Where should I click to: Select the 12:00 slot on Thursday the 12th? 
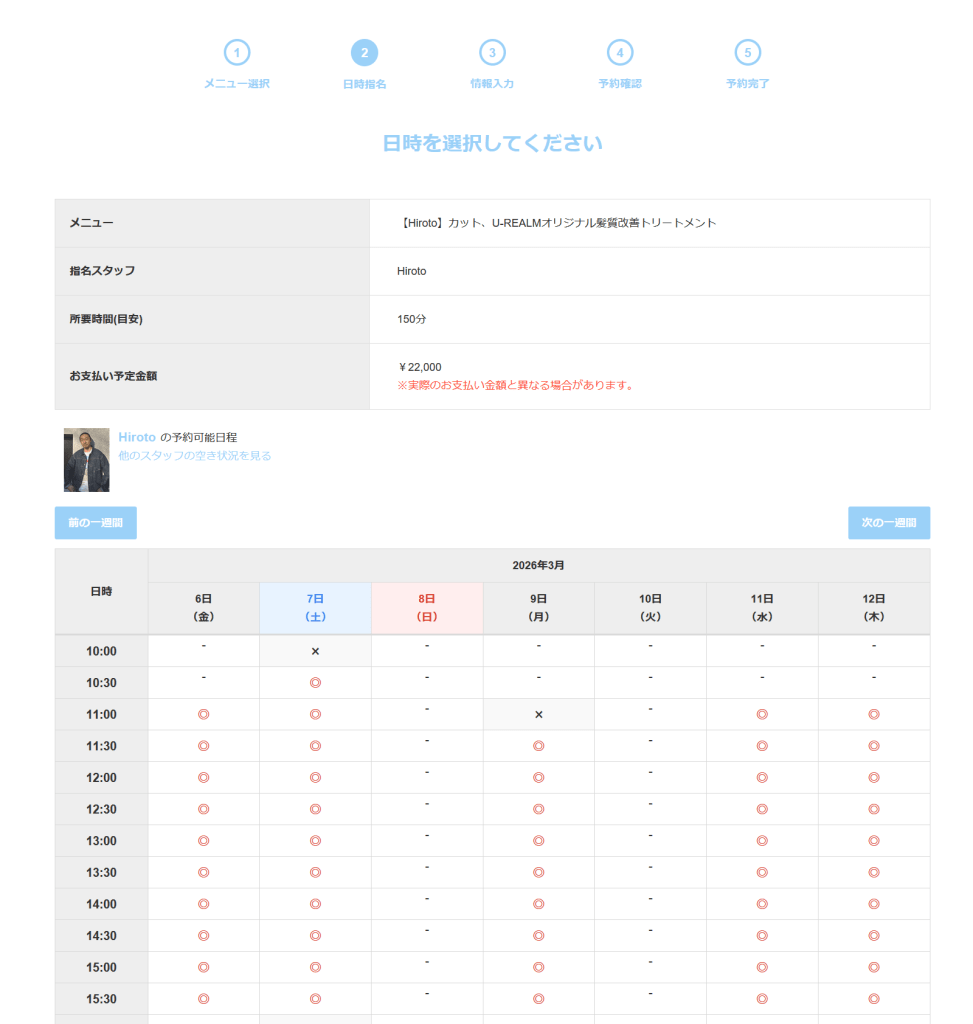pos(873,778)
